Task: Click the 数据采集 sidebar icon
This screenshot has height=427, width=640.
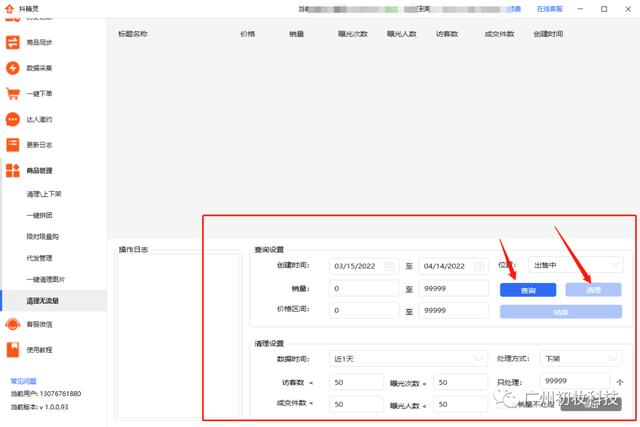Action: (x=13, y=68)
